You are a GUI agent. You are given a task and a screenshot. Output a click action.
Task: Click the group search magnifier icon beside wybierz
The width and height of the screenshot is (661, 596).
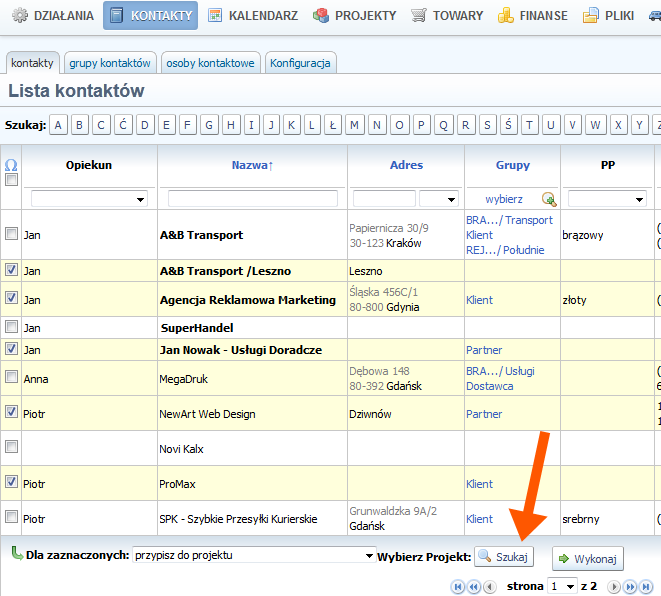[x=548, y=199]
